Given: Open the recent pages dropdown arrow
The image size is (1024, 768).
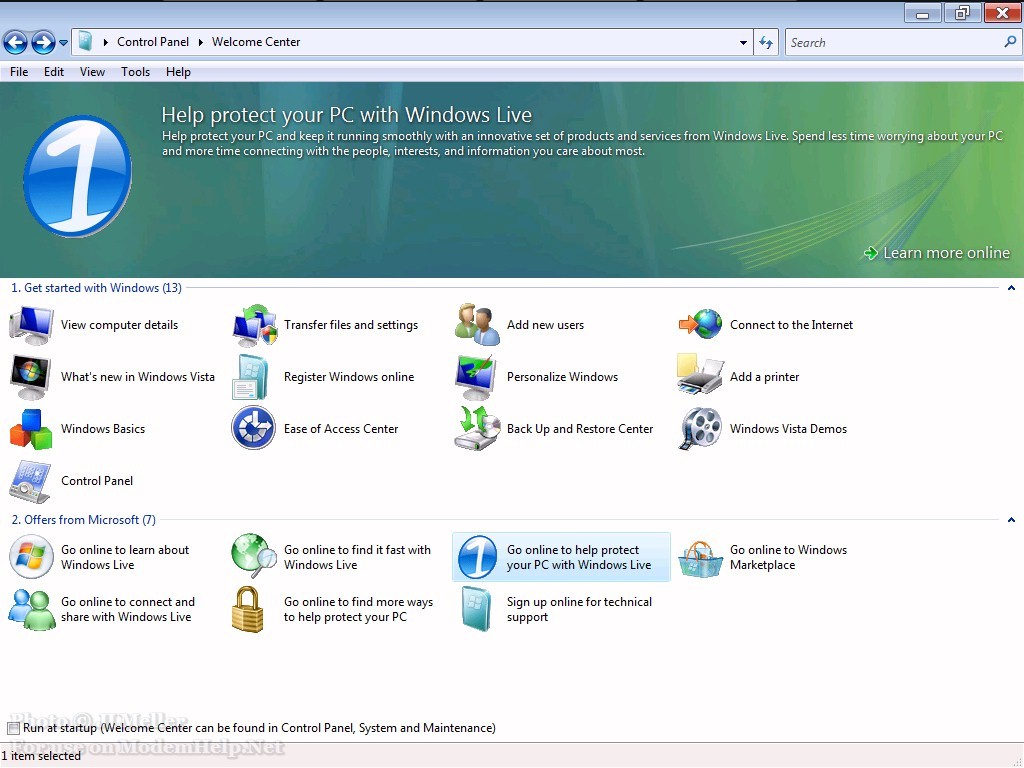Looking at the screenshot, I should click(x=63, y=43).
